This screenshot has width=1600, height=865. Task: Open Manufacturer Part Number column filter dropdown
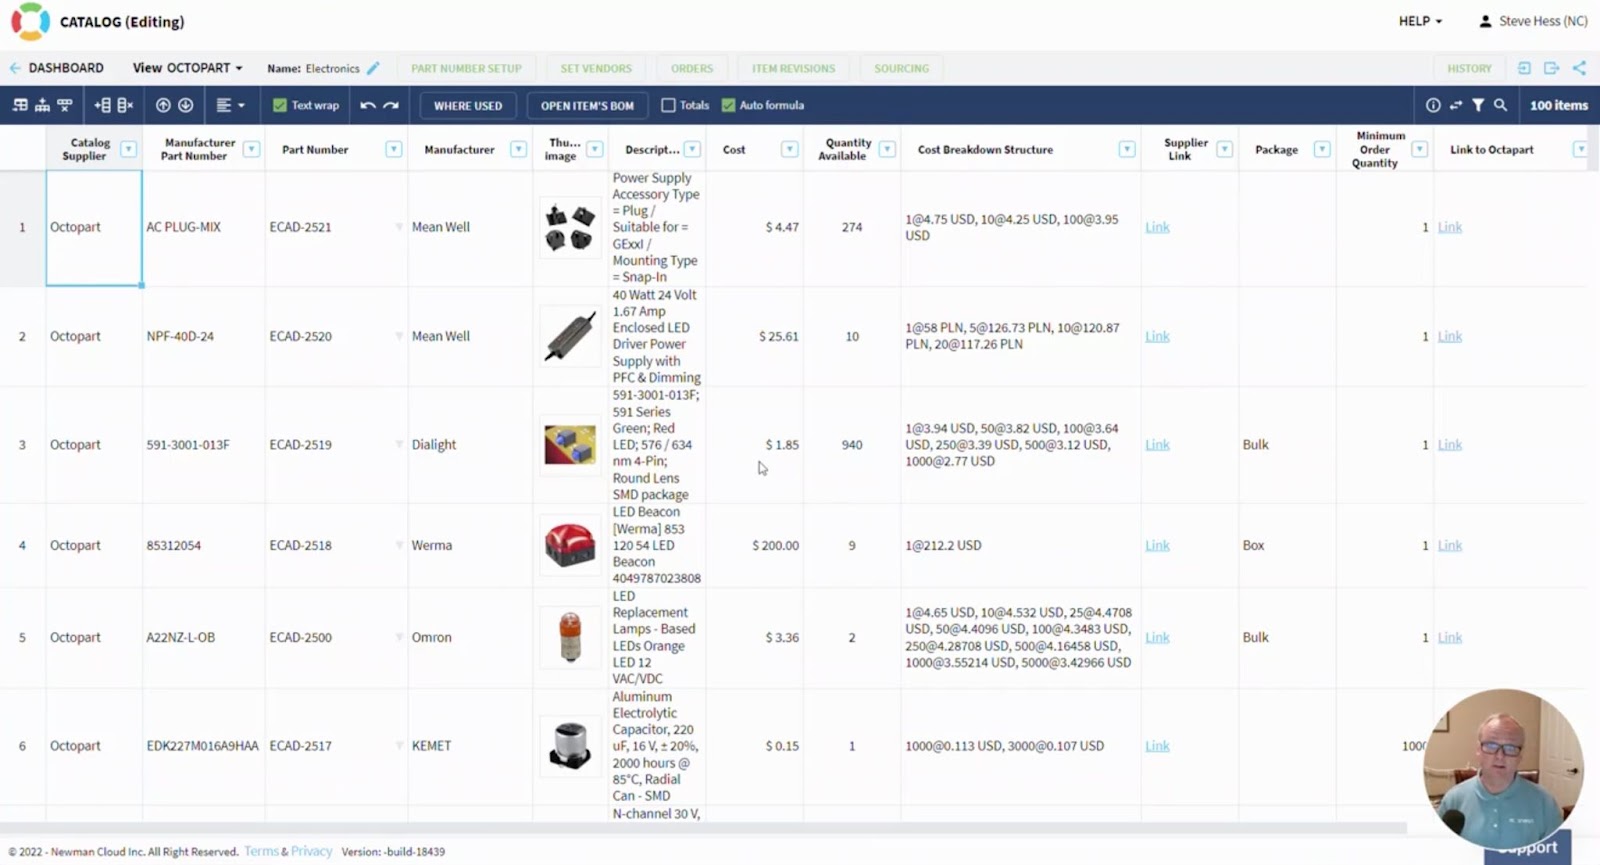(x=251, y=149)
